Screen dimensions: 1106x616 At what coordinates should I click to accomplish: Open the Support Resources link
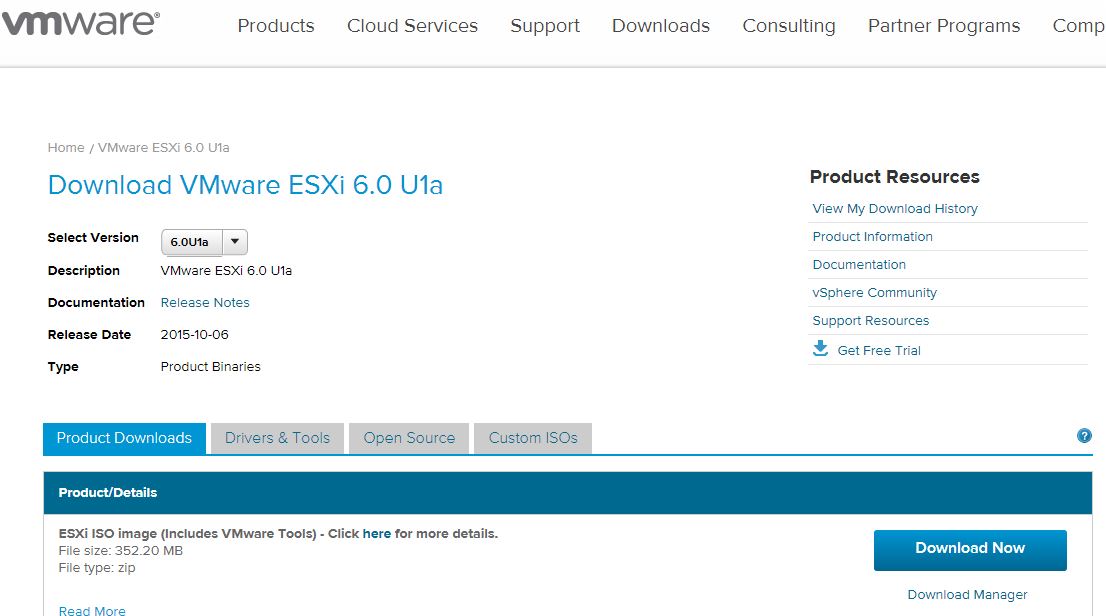point(870,321)
